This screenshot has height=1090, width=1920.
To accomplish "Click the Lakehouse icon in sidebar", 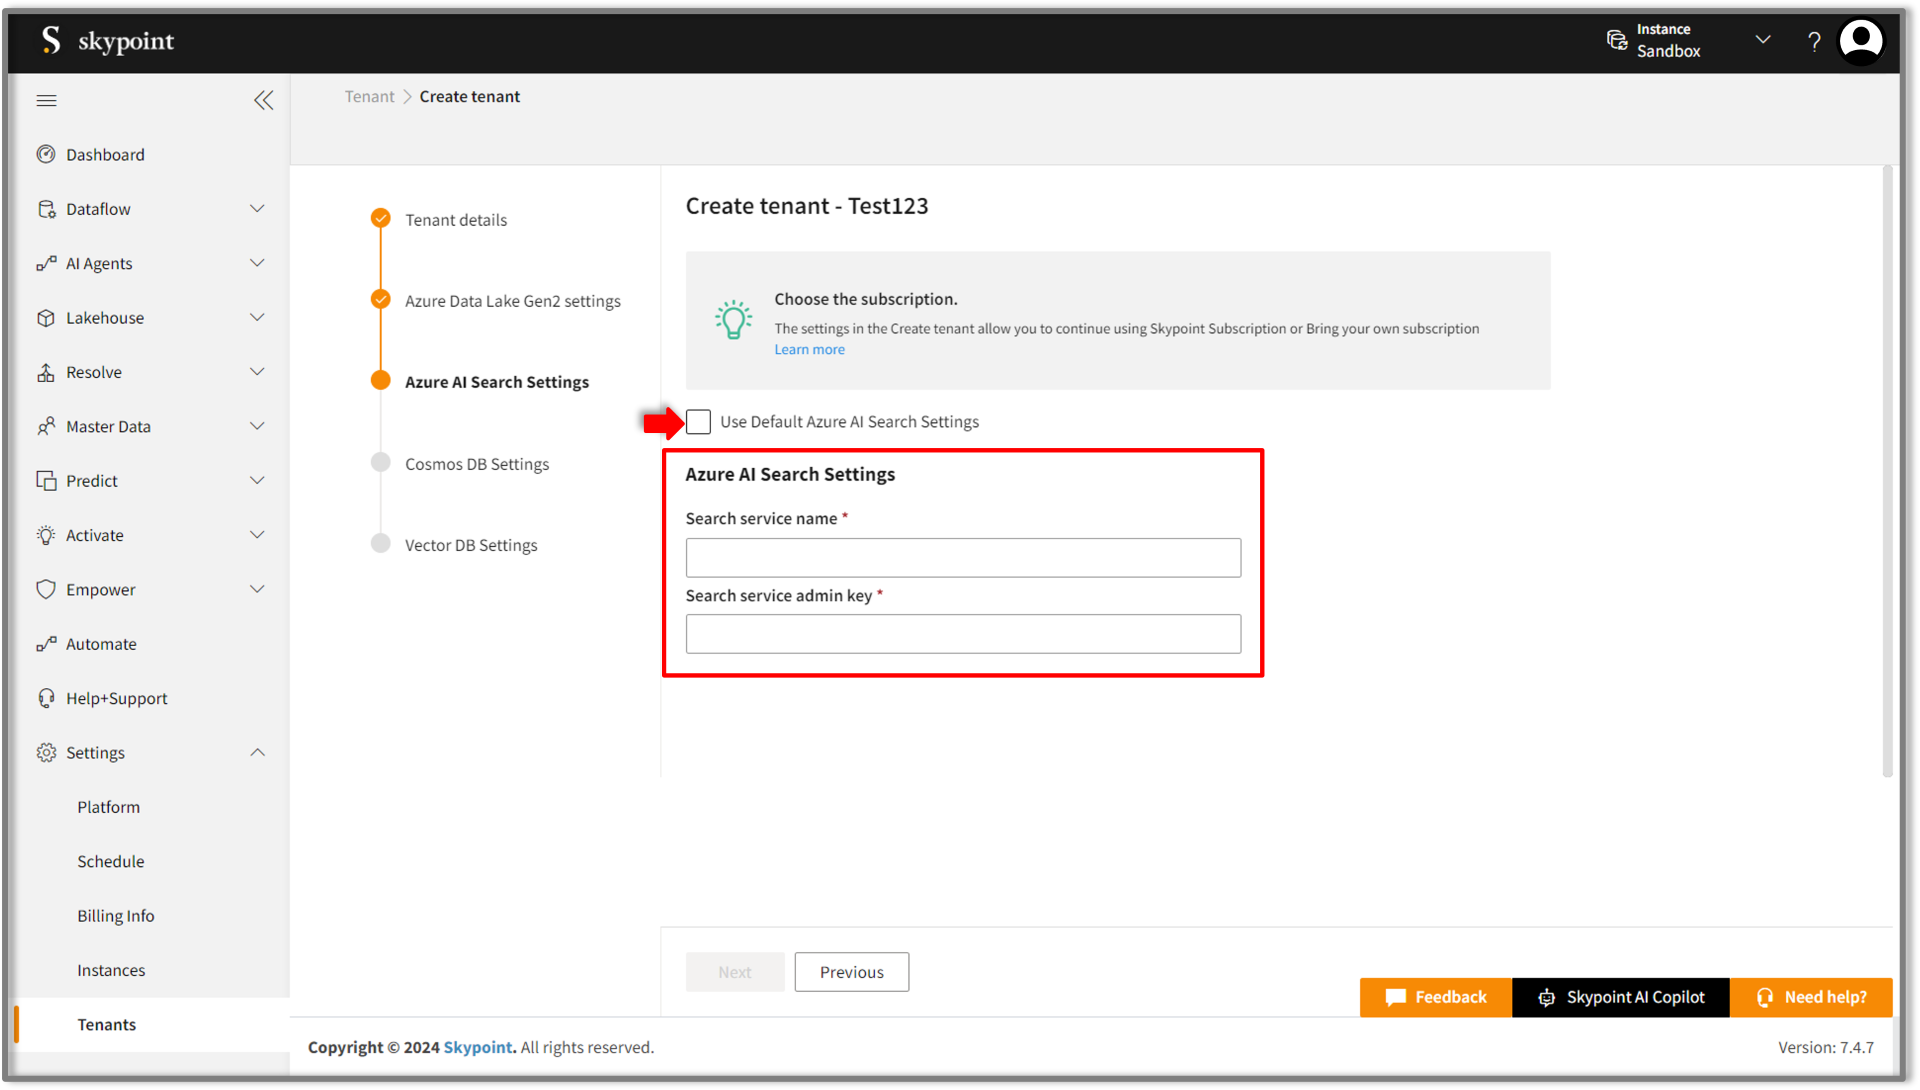I will pyautogui.click(x=46, y=318).
